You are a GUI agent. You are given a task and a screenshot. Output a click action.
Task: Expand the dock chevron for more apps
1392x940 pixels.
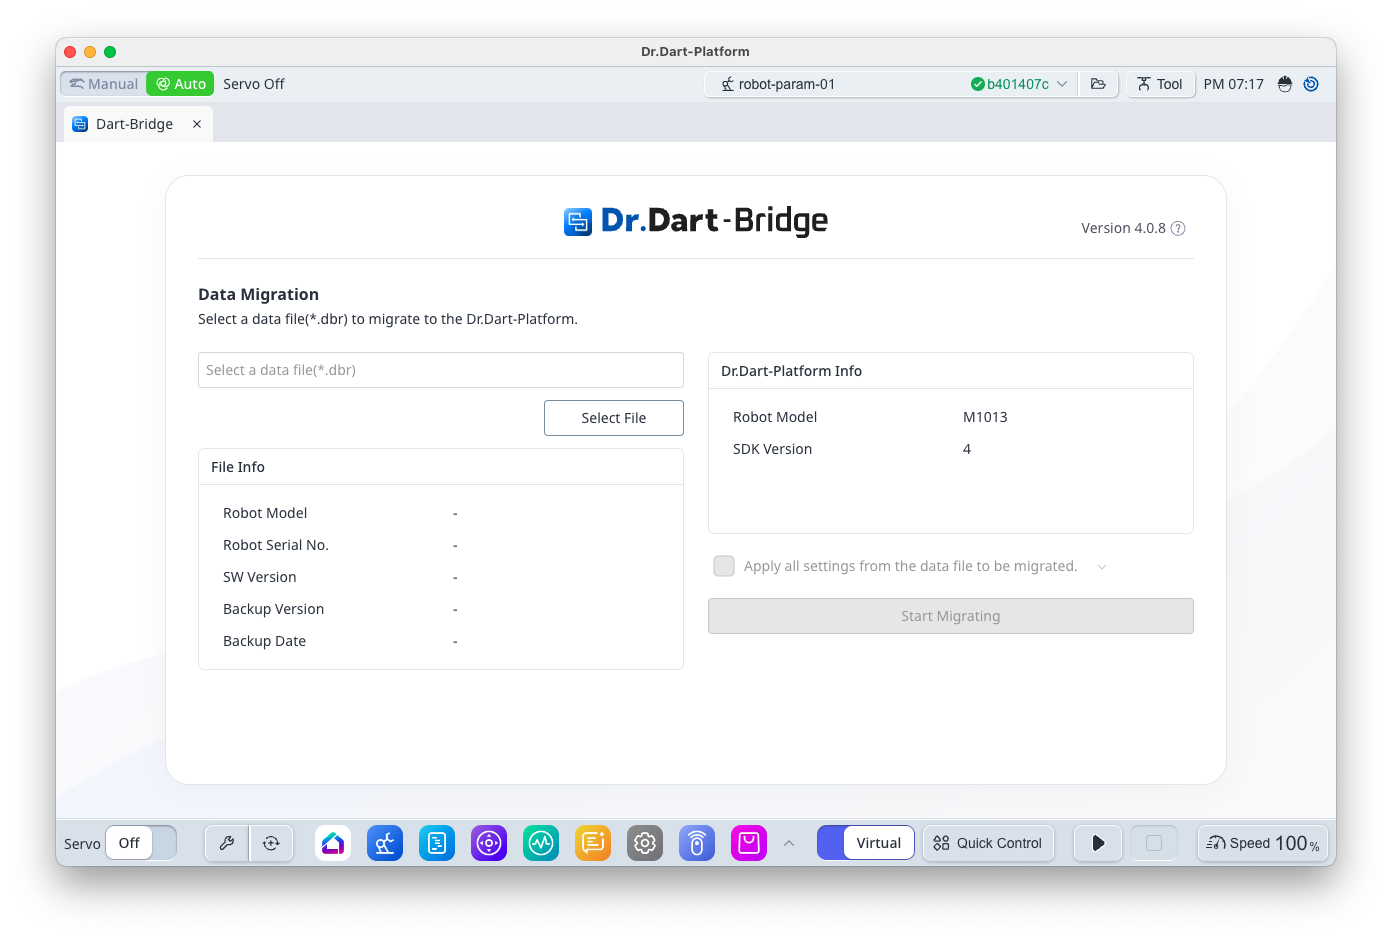789,843
